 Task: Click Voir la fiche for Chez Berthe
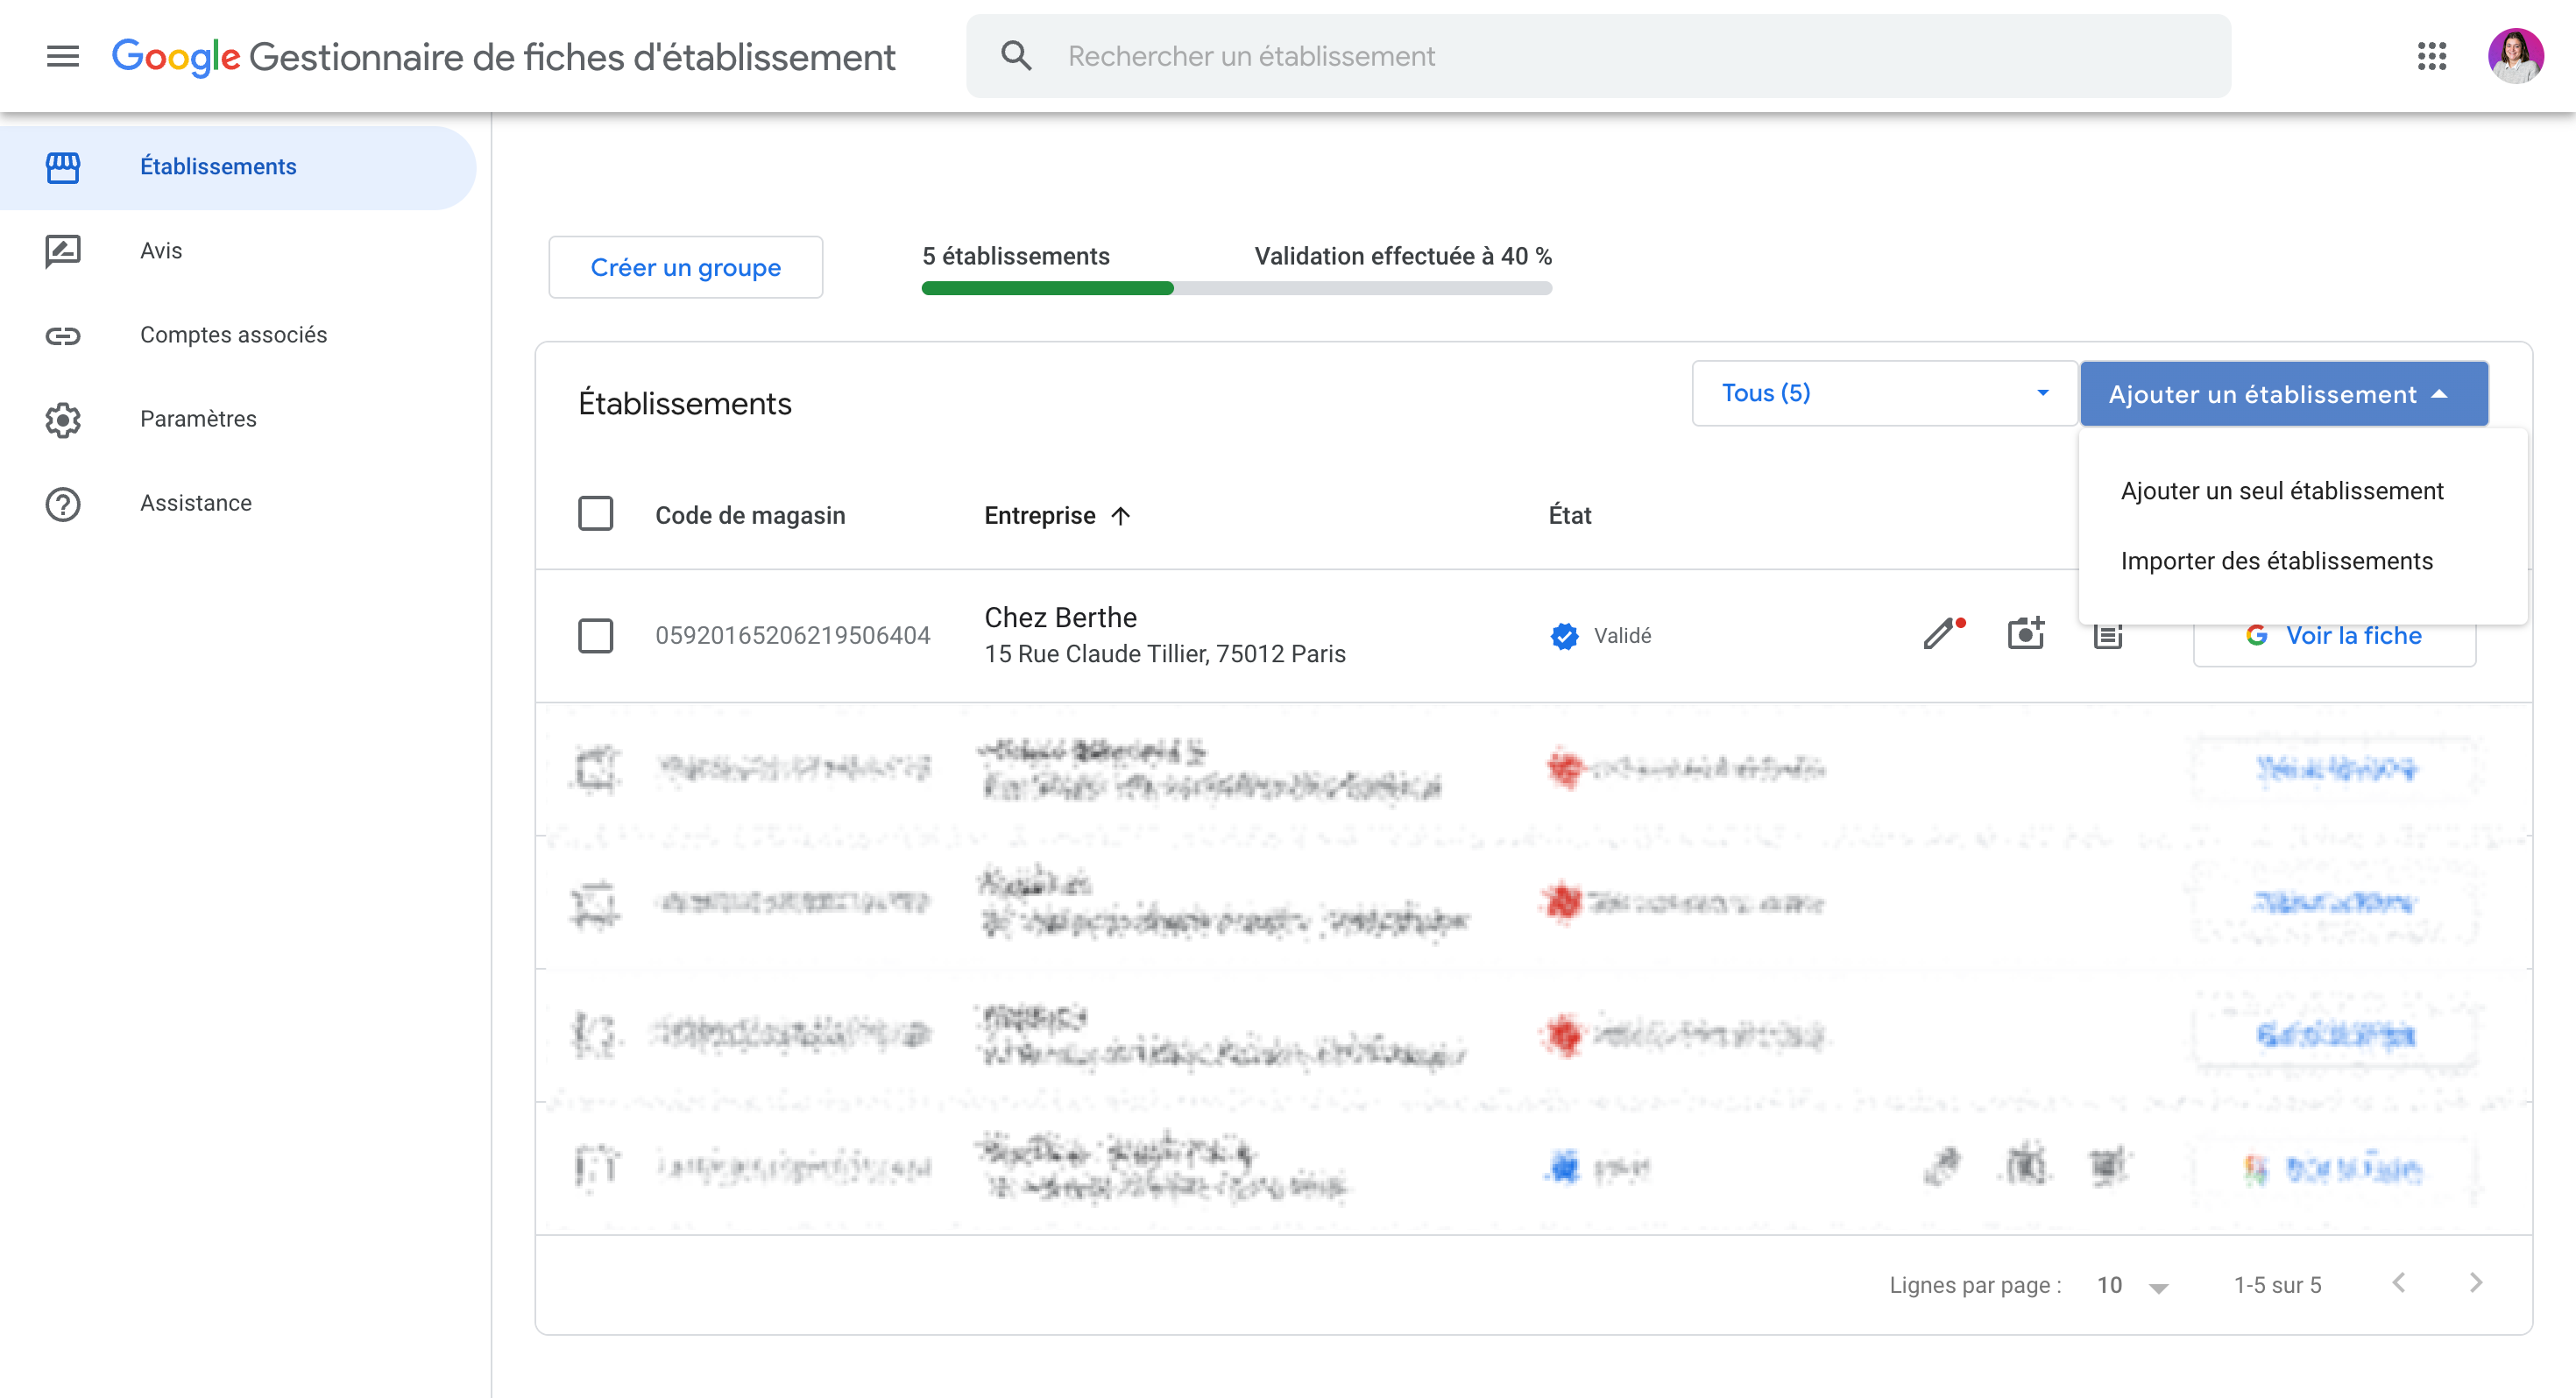tap(2334, 636)
